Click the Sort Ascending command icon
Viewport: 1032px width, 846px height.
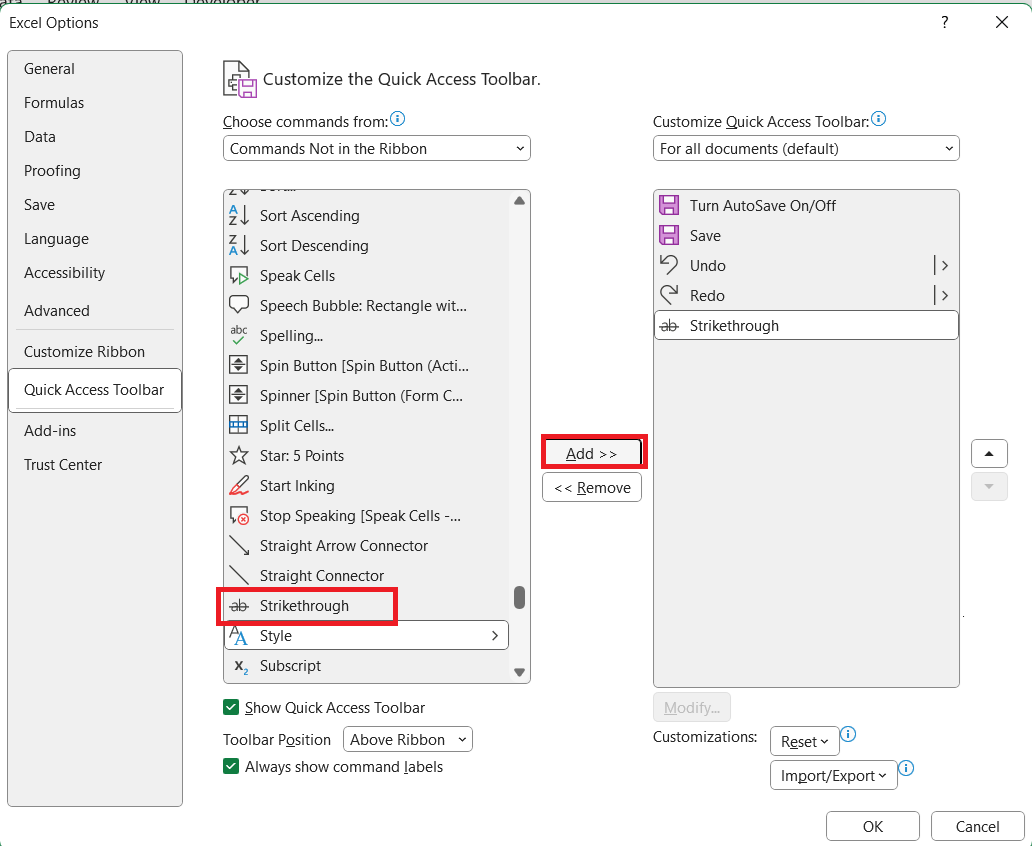[x=239, y=216]
